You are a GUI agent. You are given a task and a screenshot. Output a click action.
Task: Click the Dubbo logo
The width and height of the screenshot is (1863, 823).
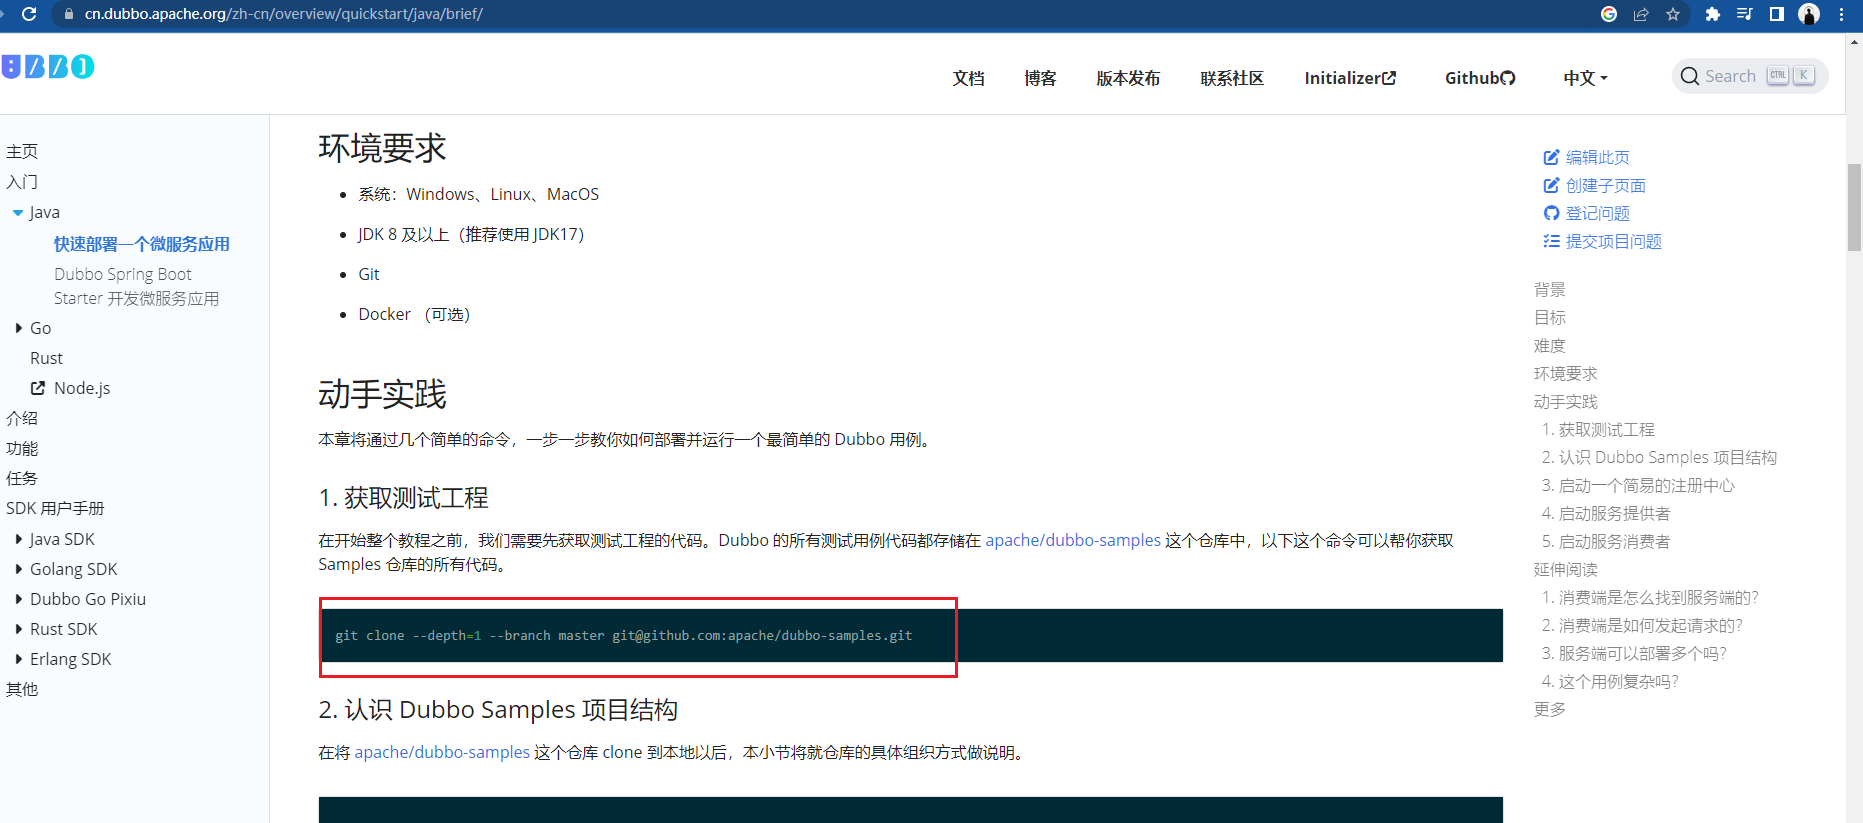48,66
